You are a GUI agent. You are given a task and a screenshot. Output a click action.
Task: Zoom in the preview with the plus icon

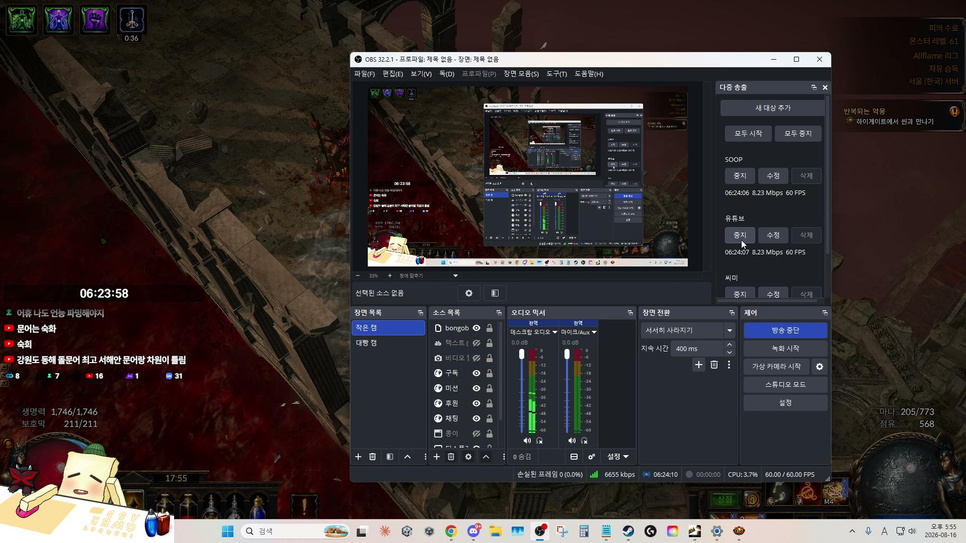(x=389, y=276)
